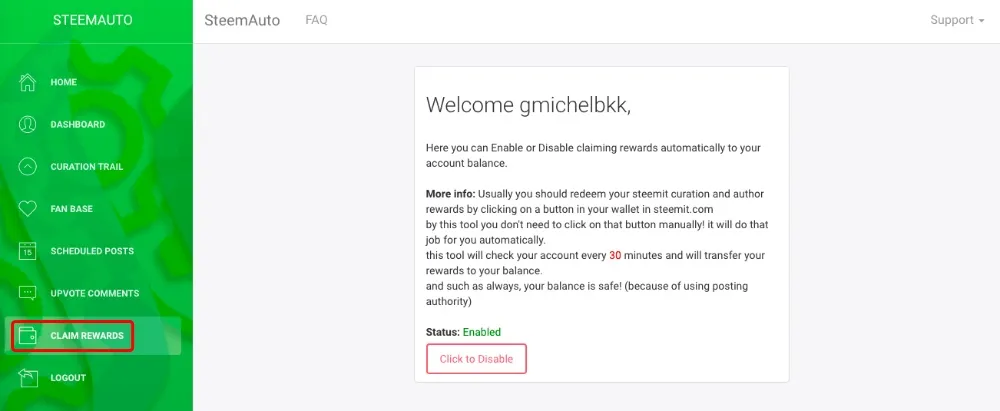Screen dimensions: 1000x411
Task: Open SCHEDULED POSTS text label
Action: click(92, 251)
